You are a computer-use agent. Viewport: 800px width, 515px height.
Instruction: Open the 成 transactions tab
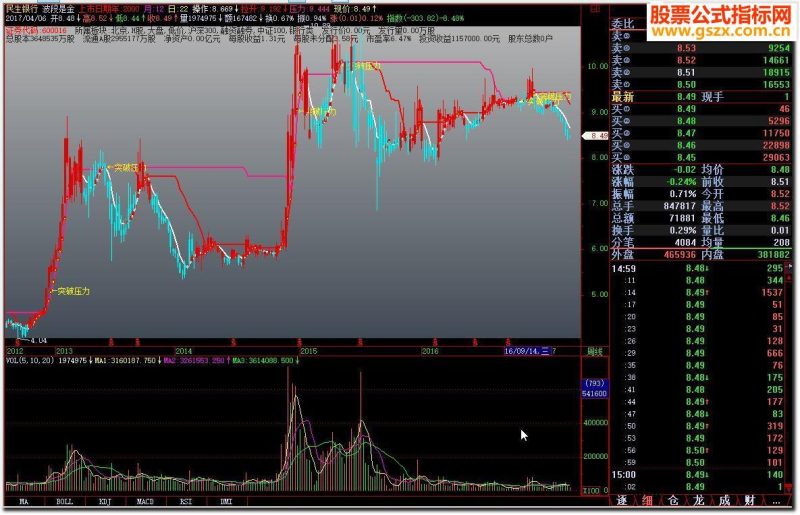[x=724, y=501]
